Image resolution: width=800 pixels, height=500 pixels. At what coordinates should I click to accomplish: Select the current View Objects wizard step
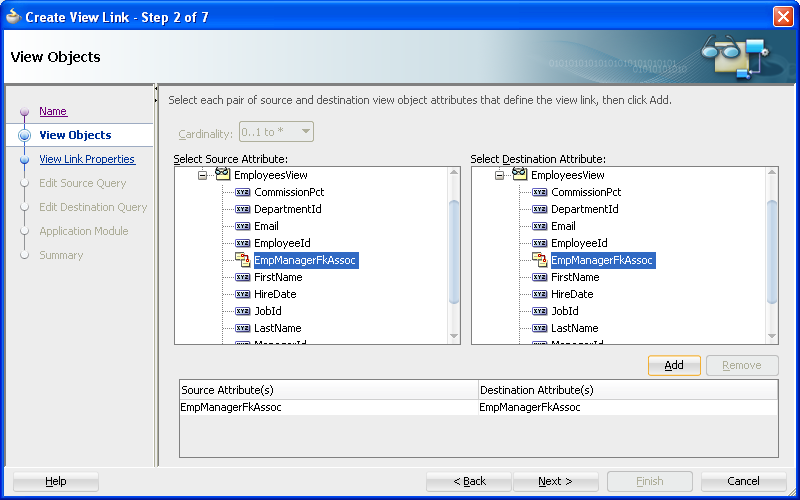(75, 135)
